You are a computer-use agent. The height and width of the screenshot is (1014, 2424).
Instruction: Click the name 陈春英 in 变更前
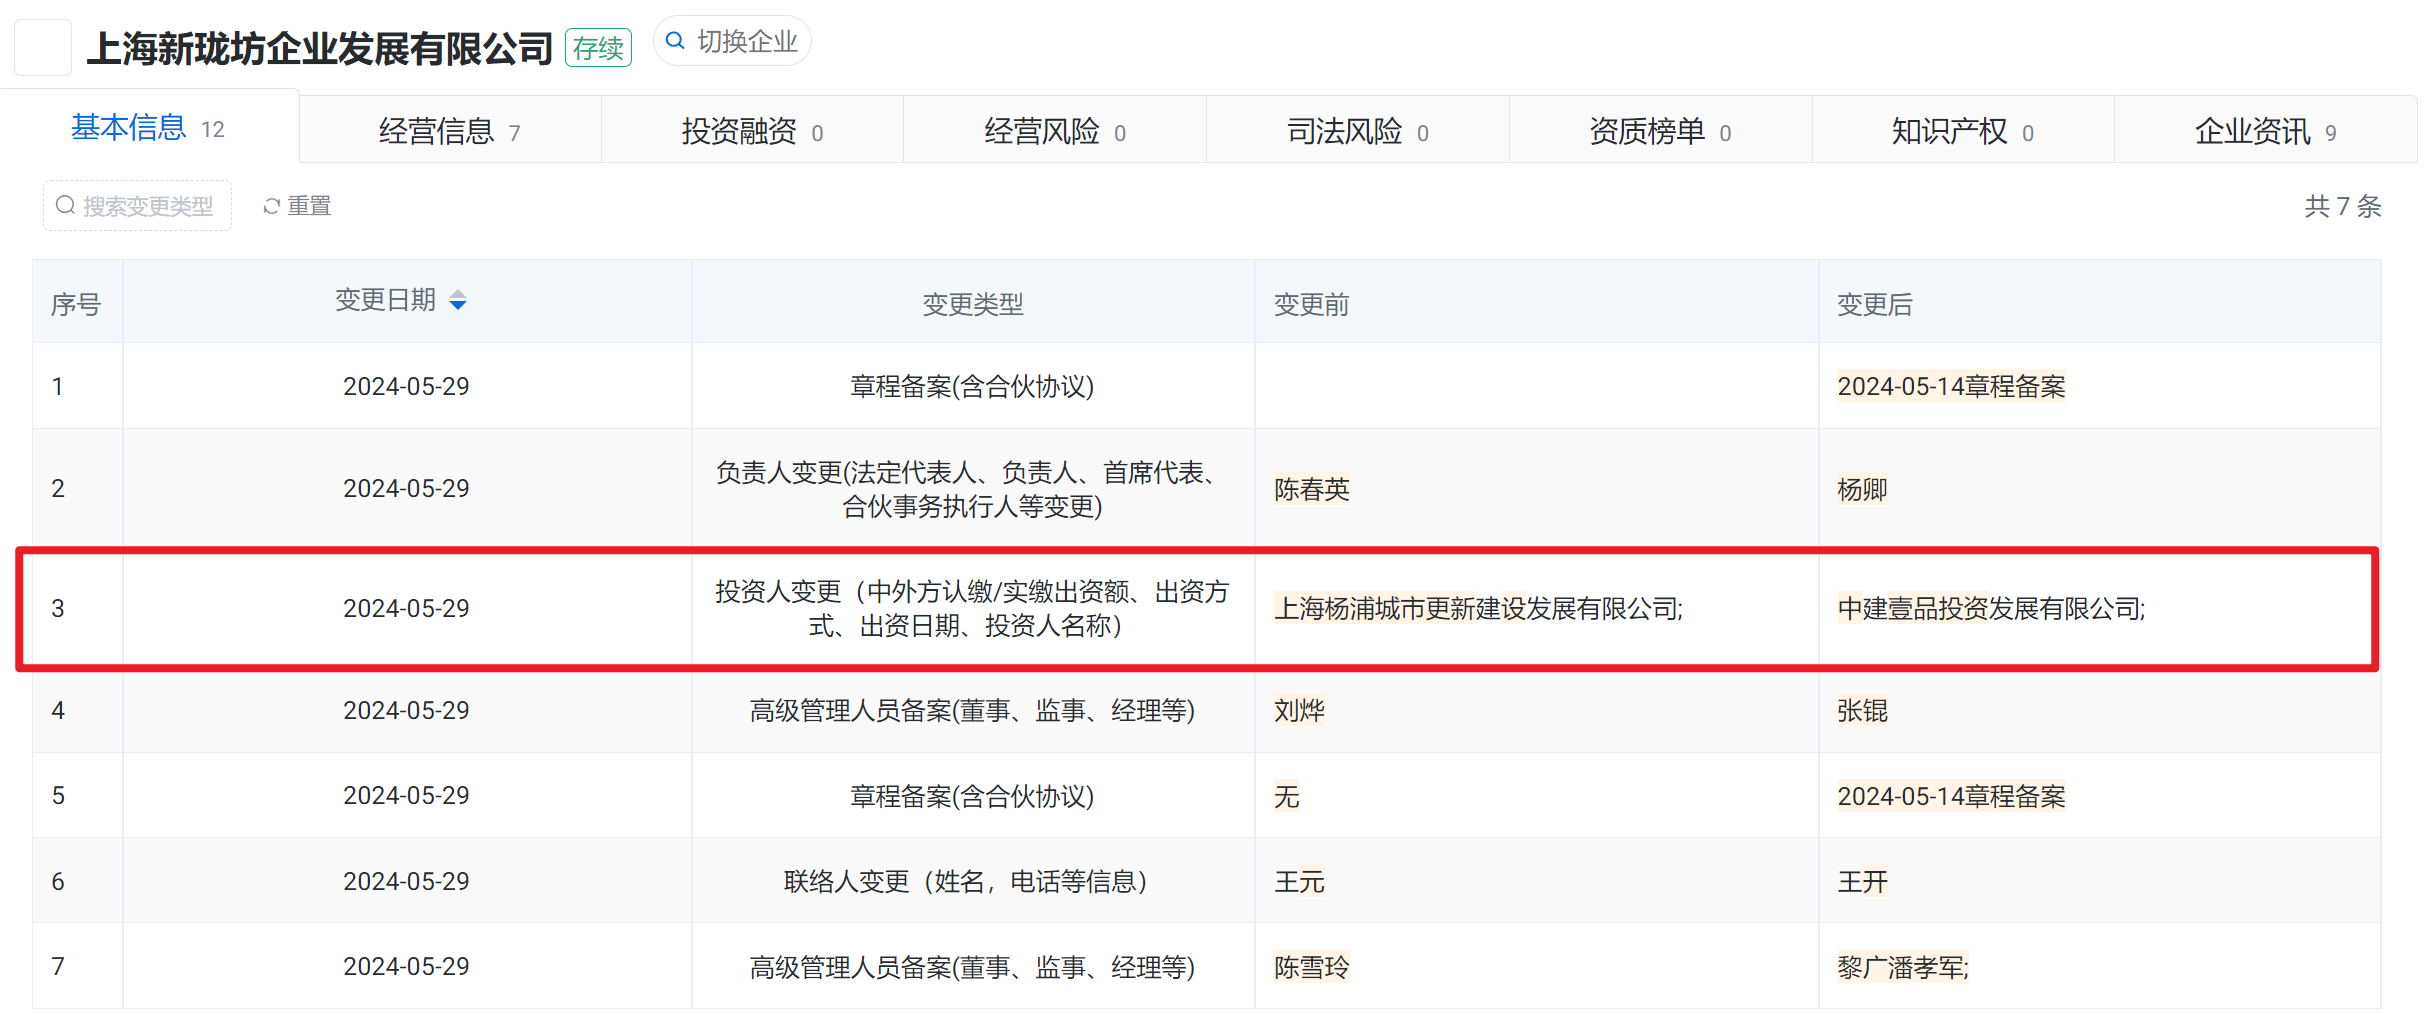pos(1311,489)
